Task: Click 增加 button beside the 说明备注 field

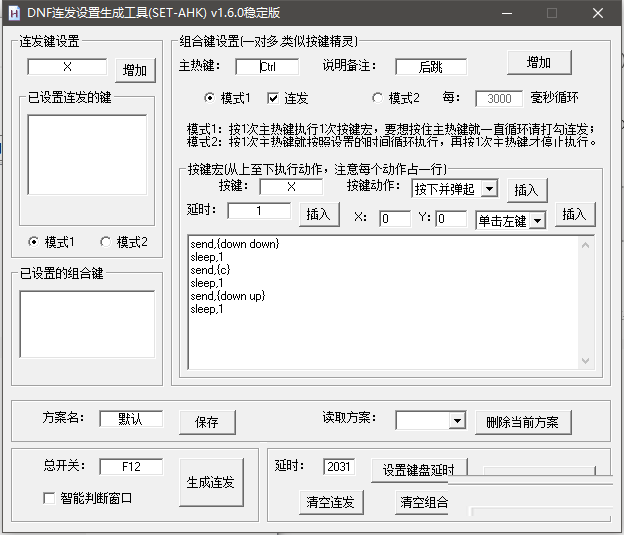Action: click(x=539, y=62)
